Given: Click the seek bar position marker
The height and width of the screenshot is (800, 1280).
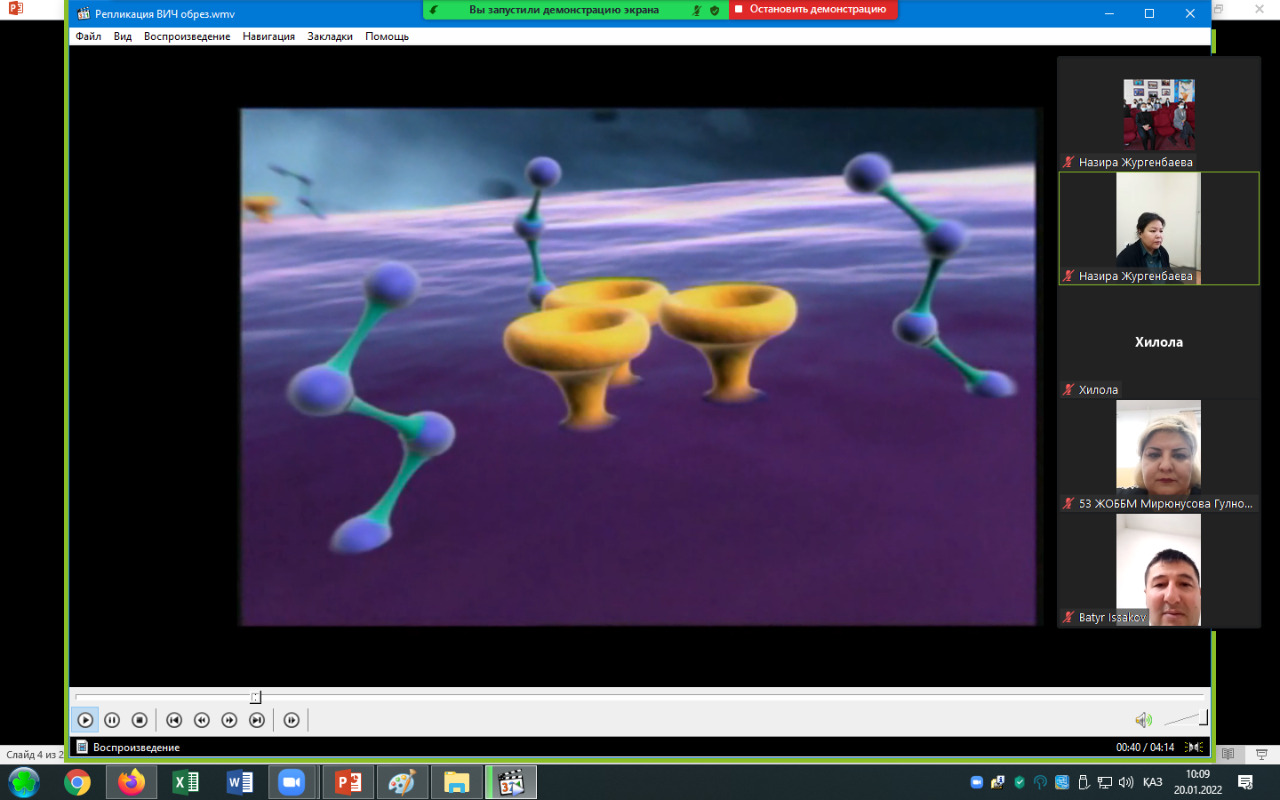Looking at the screenshot, I should [256, 697].
